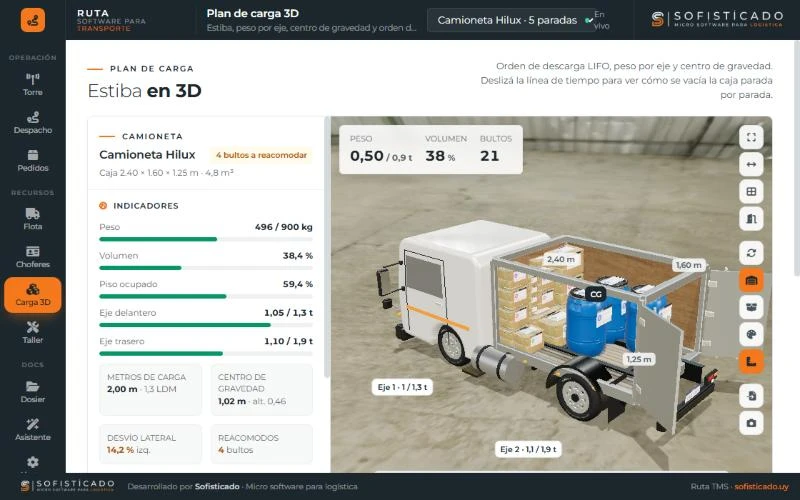Click the Desvío lateral card
The width and height of the screenshot is (800, 500).
click(x=151, y=444)
